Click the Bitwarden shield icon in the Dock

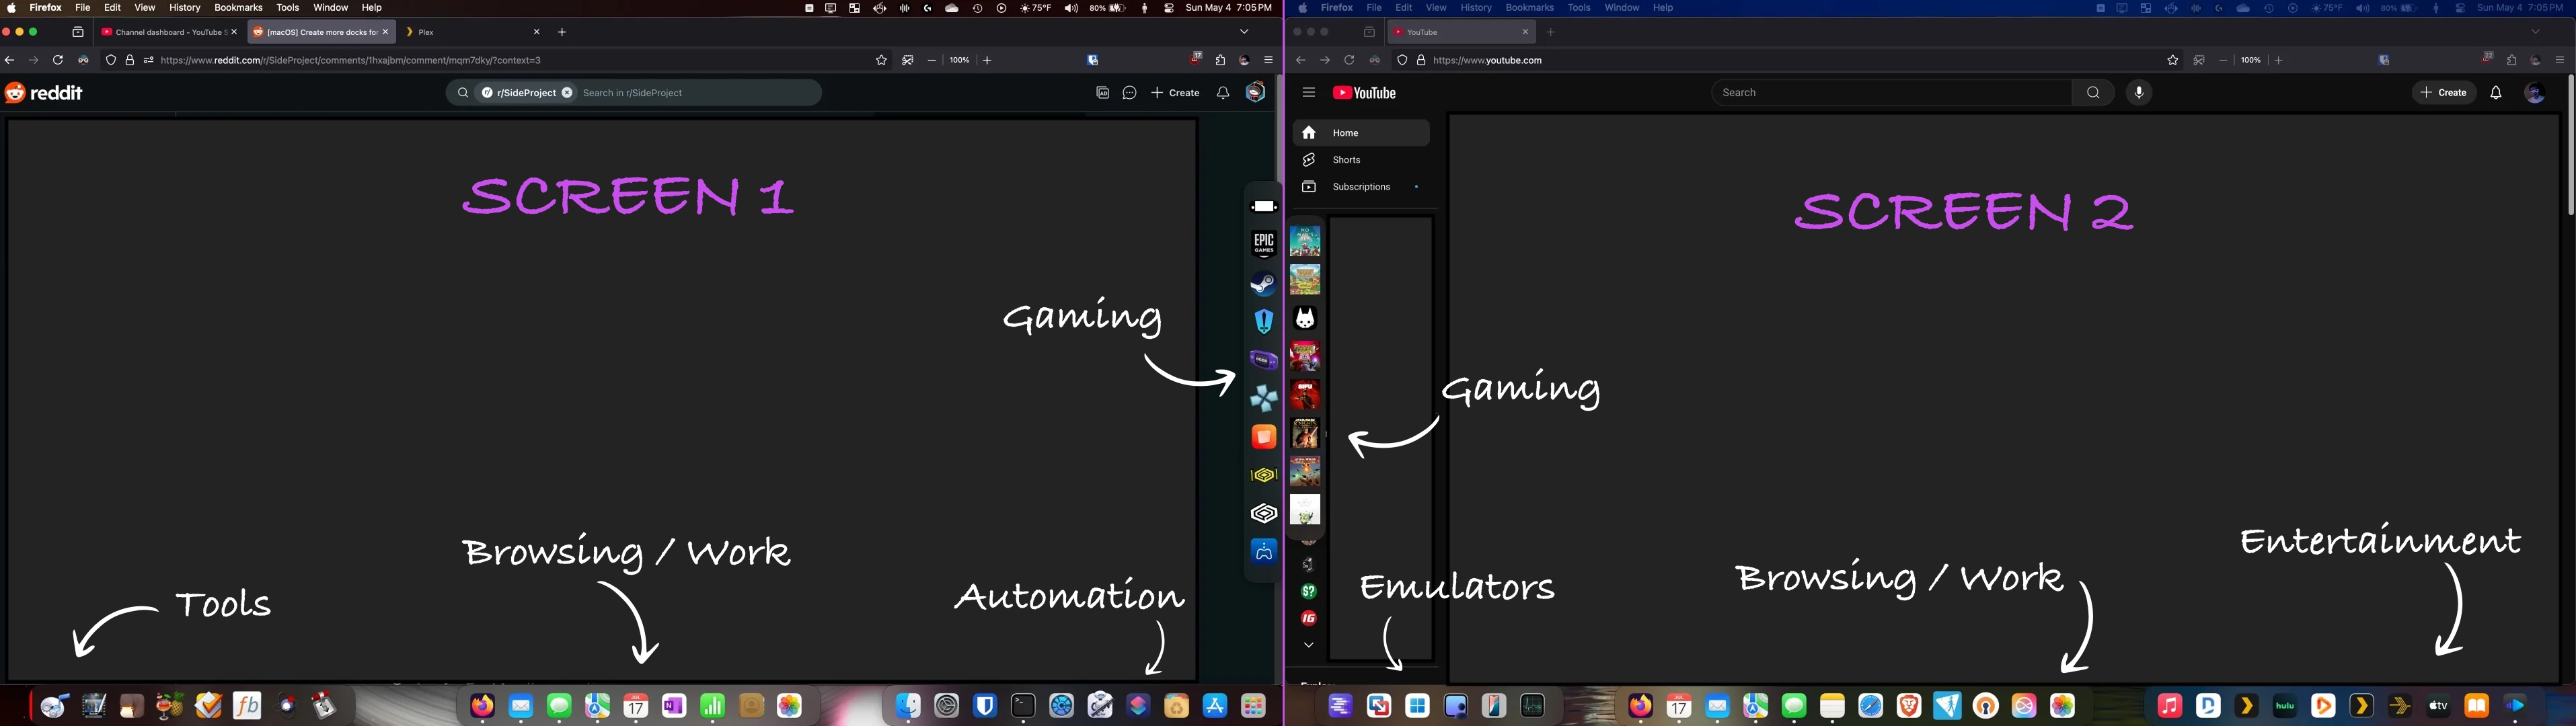point(985,705)
